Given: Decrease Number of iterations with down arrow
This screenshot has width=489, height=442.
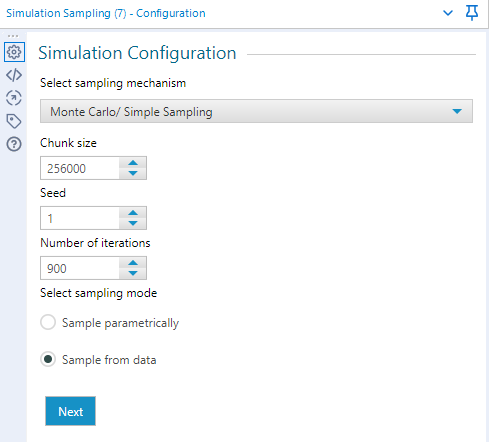Looking at the screenshot, I should coord(133,273).
